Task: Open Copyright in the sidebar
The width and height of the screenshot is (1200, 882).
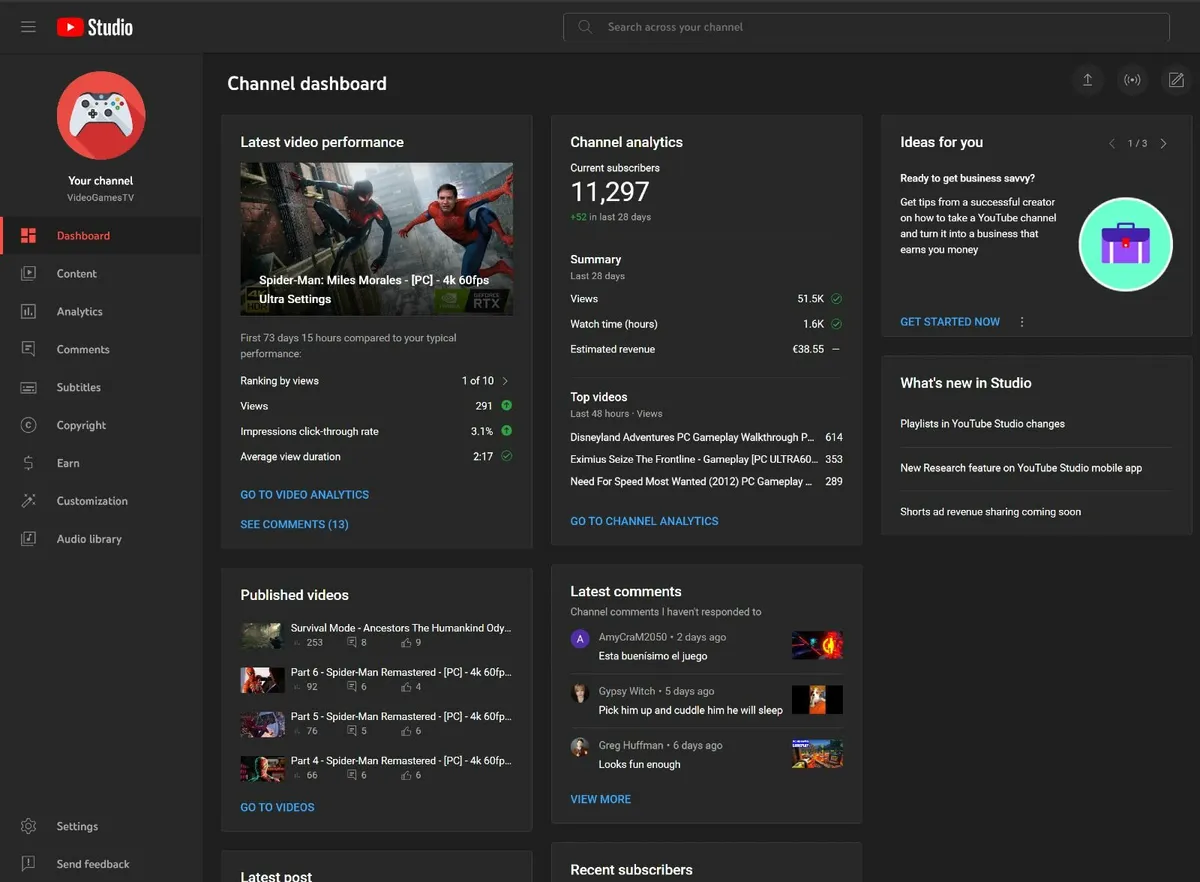Action: click(100, 426)
